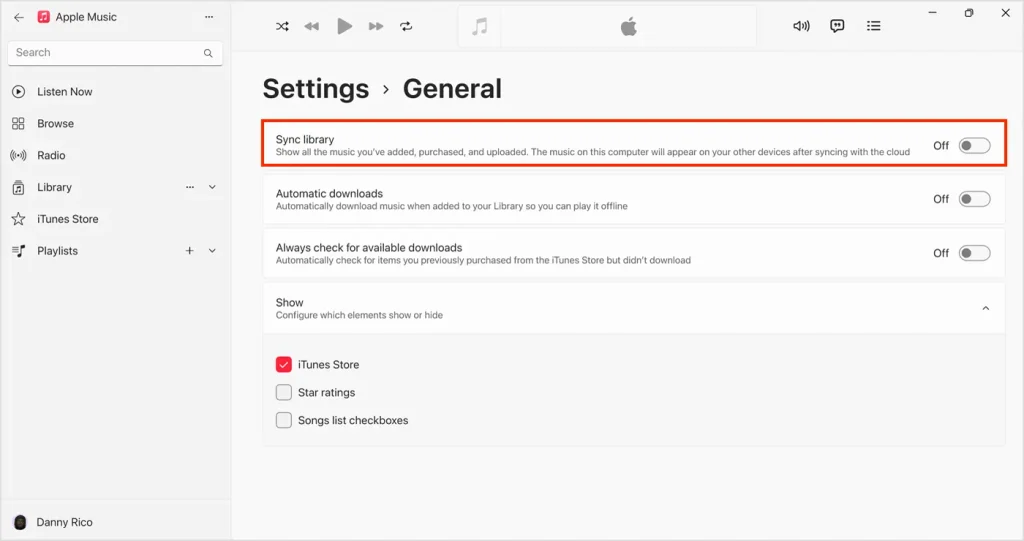Click the Listen Now play circle icon
Viewport: 1024px width, 541px height.
[x=18, y=92]
